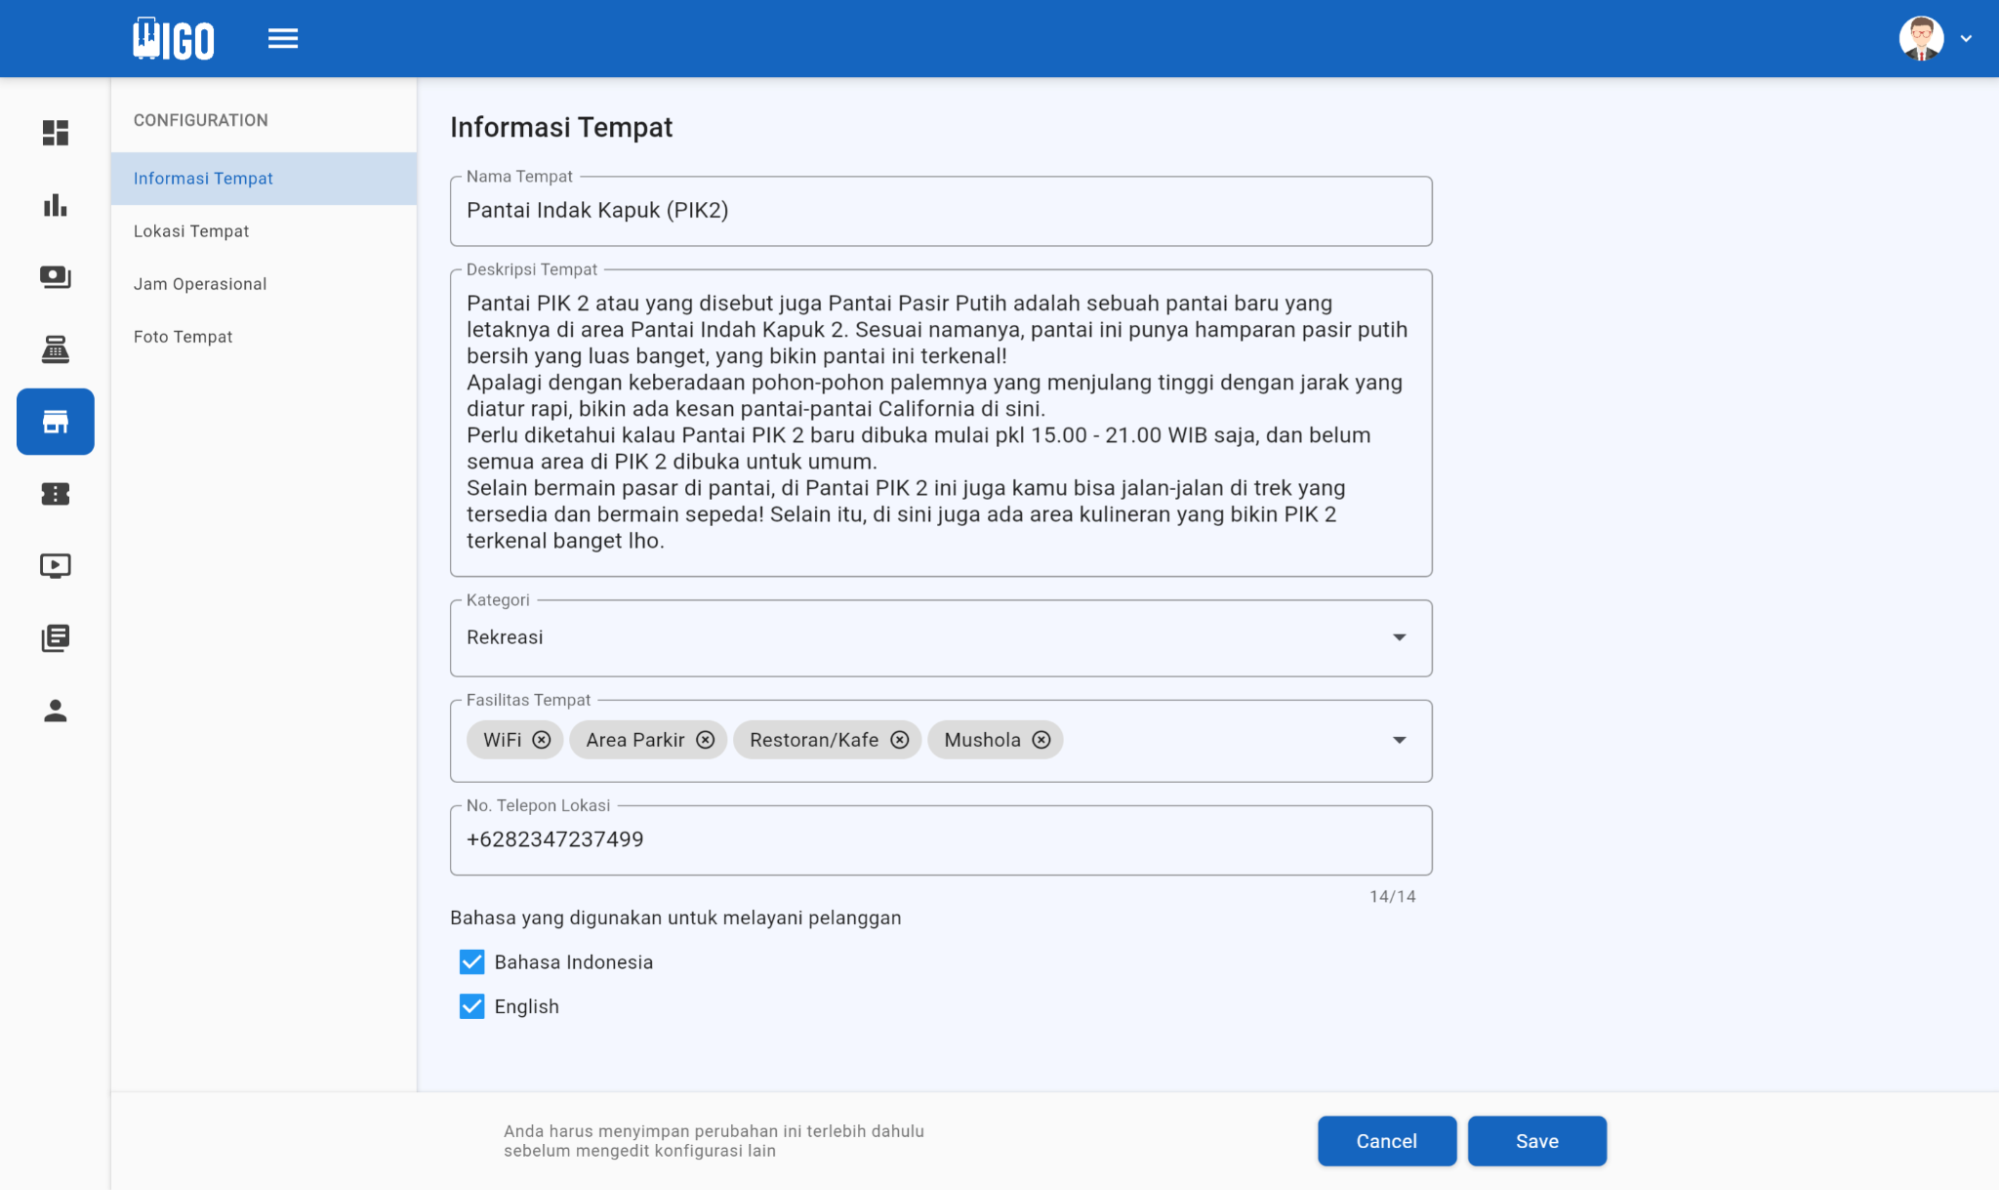Open the user profile icon in sidebar
The height and width of the screenshot is (1190, 1999).
pos(55,710)
